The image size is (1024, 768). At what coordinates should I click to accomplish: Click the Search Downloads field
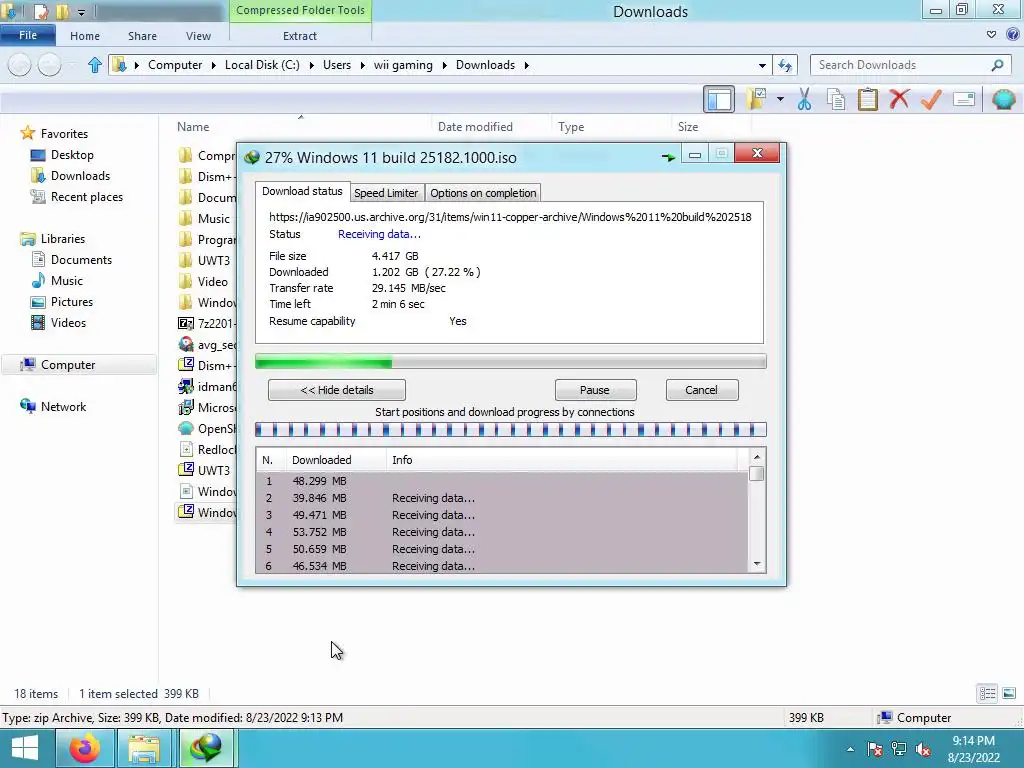coord(910,65)
